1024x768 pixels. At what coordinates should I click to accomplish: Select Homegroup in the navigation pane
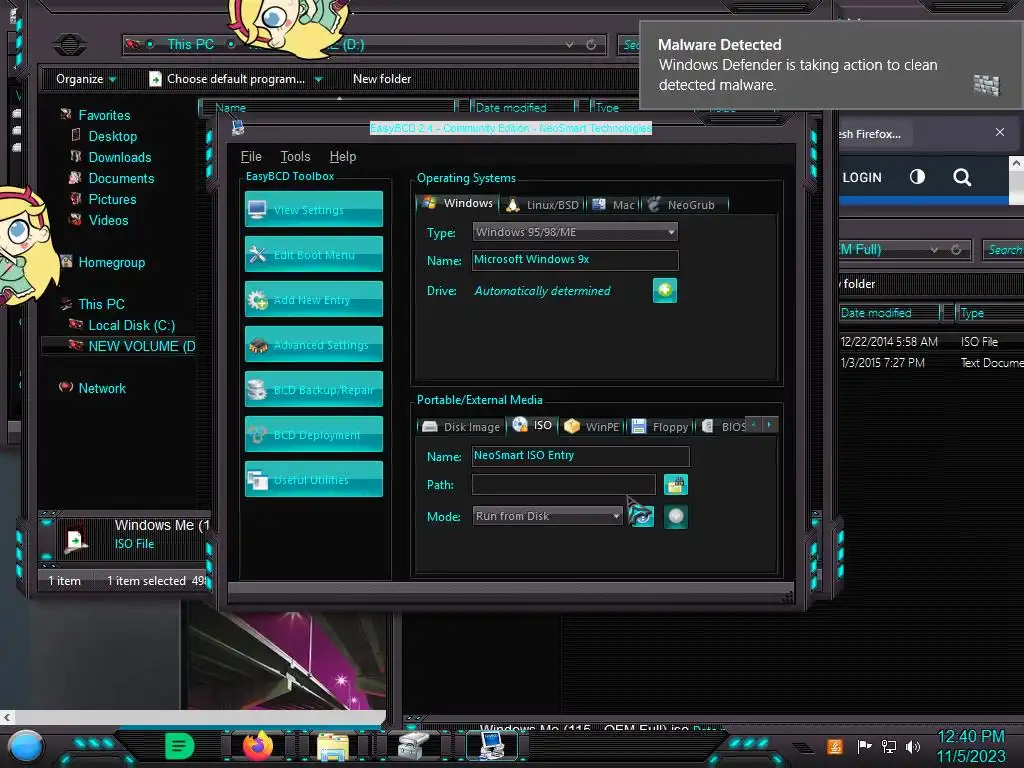(112, 262)
